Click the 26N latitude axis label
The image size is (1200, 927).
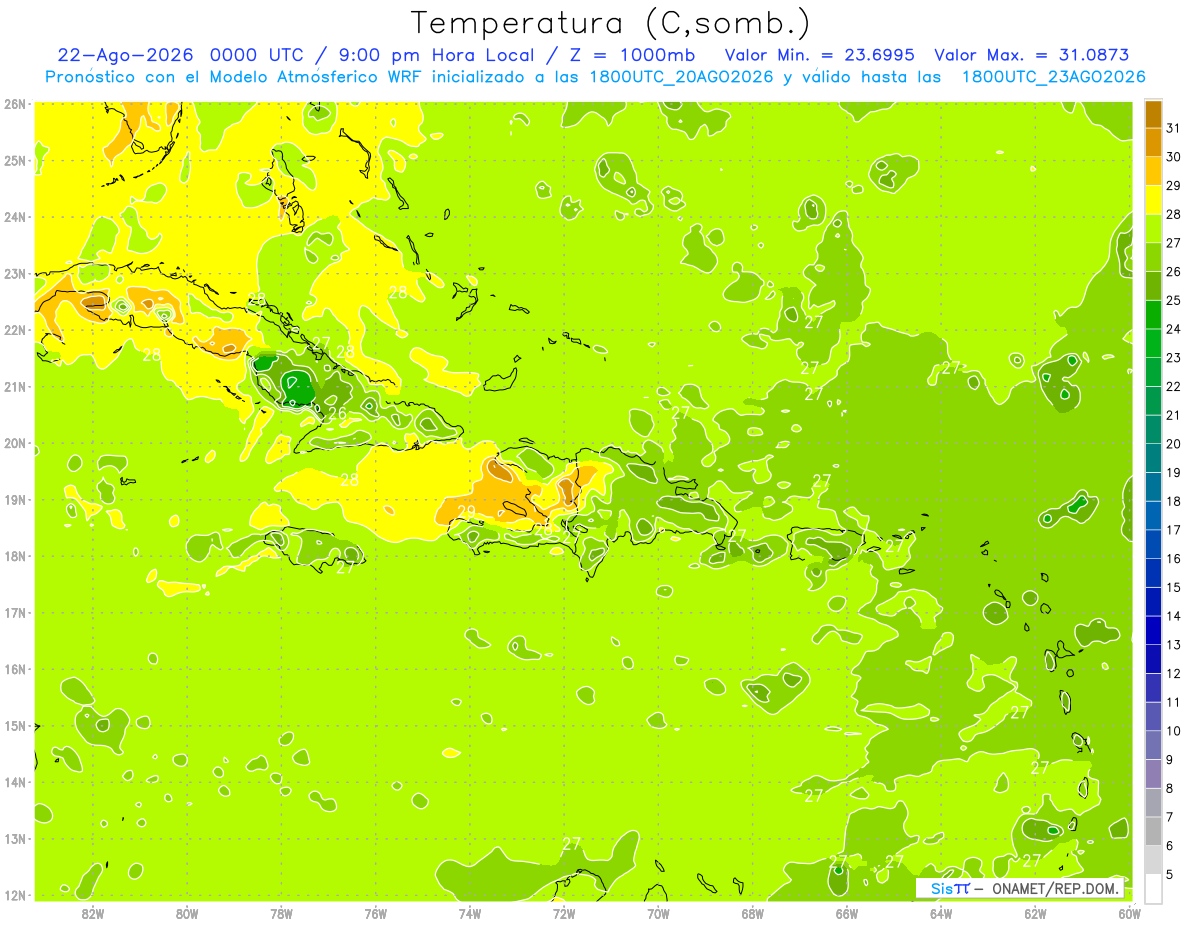(15, 104)
